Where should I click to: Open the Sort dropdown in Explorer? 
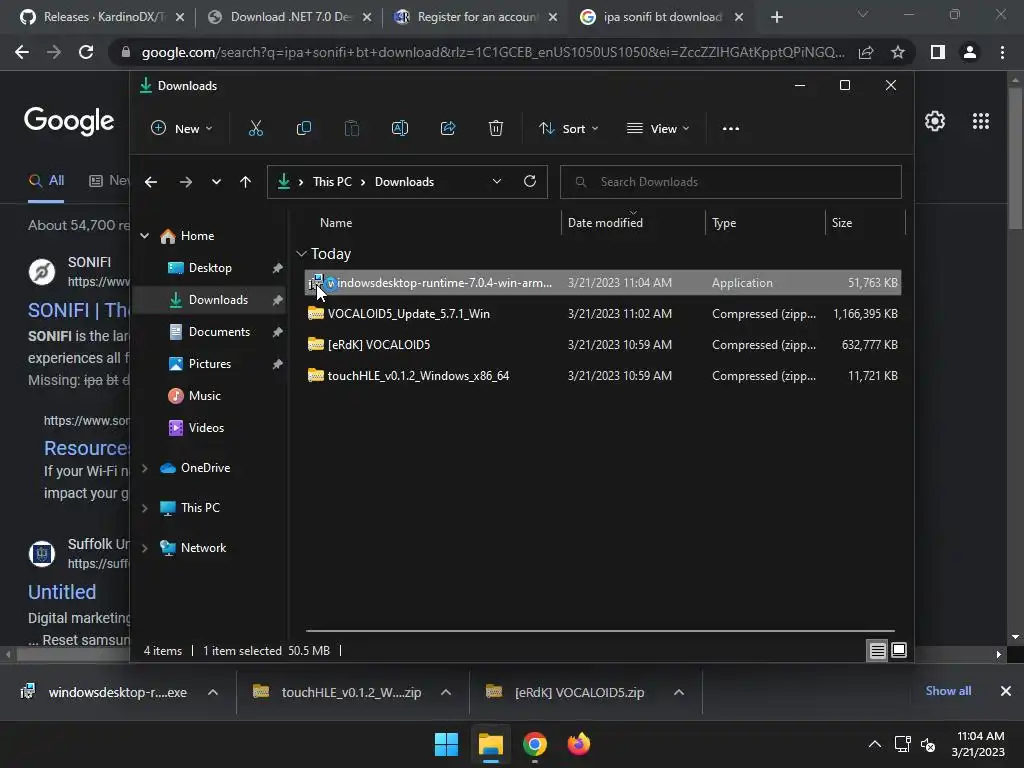pos(568,129)
